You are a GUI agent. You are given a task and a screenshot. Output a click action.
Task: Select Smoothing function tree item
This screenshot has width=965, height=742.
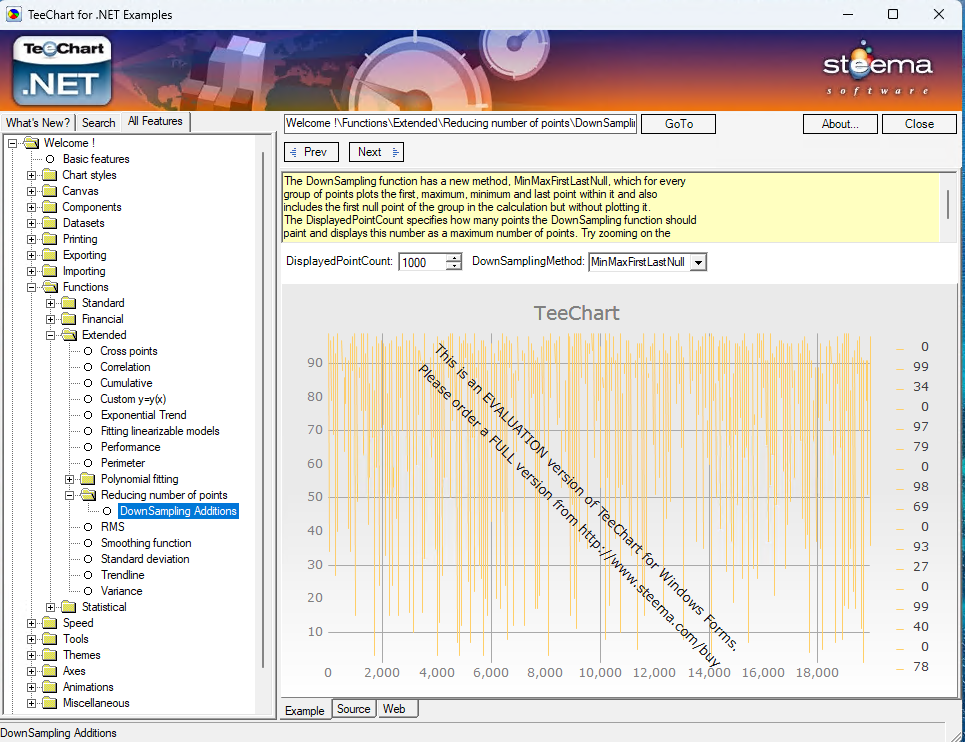146,543
